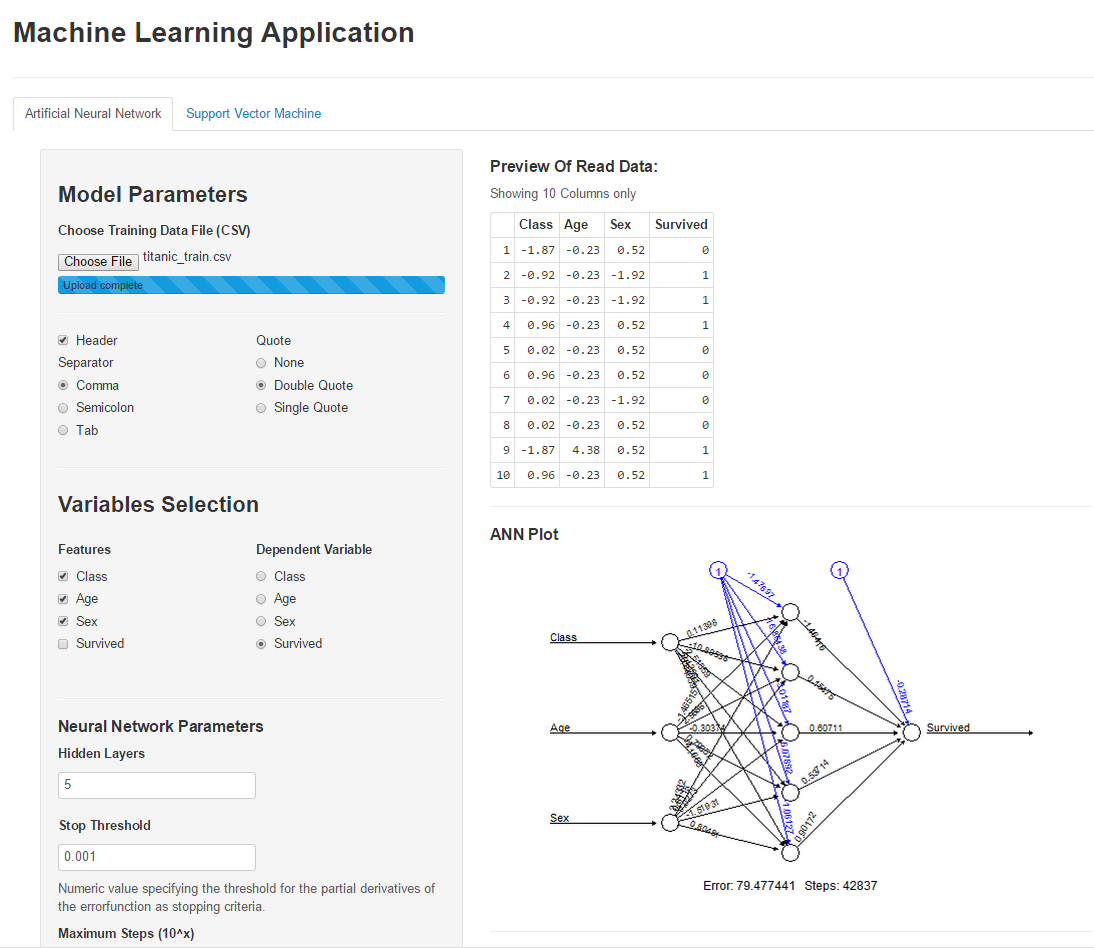Click the Survived label in ANN plot

point(948,728)
